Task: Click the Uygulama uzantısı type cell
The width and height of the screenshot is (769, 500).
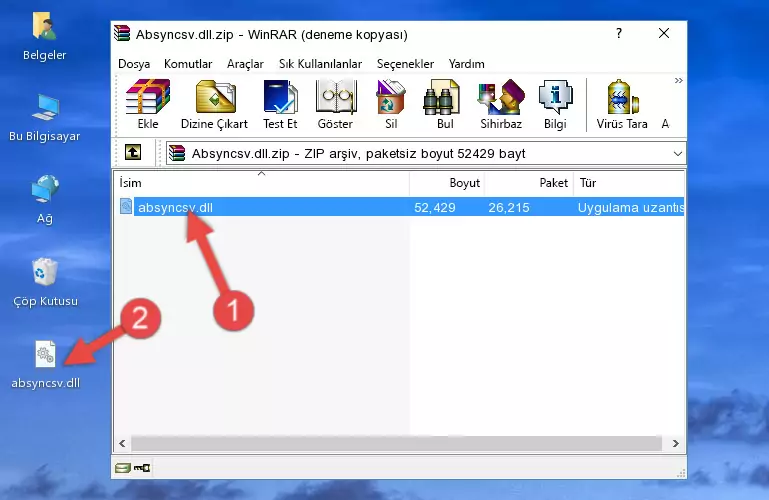Action: 631,207
